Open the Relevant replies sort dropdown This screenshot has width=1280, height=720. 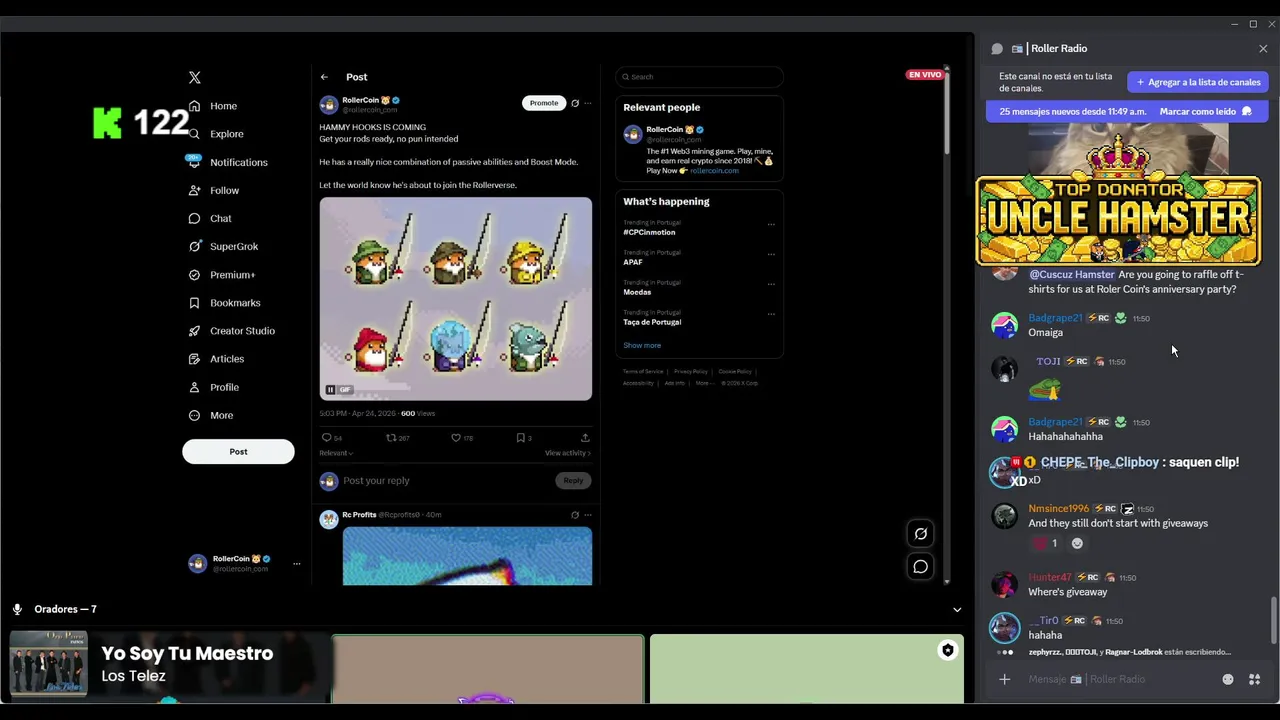[x=336, y=453]
